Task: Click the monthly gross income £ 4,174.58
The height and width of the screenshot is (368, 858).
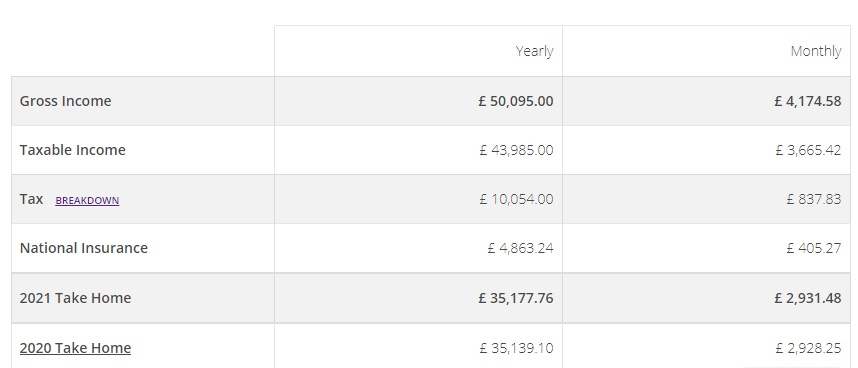Action: point(808,101)
